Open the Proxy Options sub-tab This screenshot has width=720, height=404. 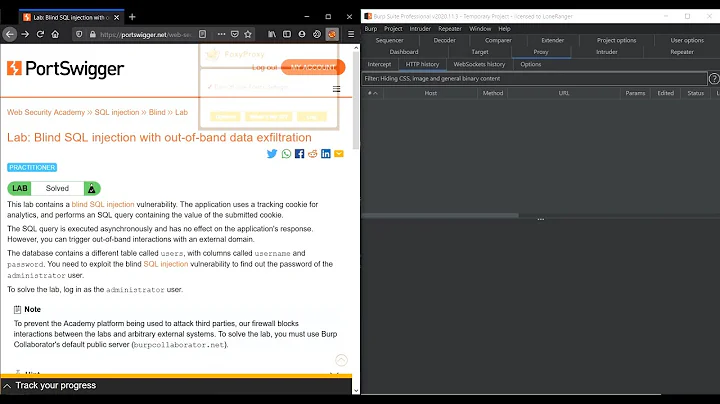pos(530,64)
